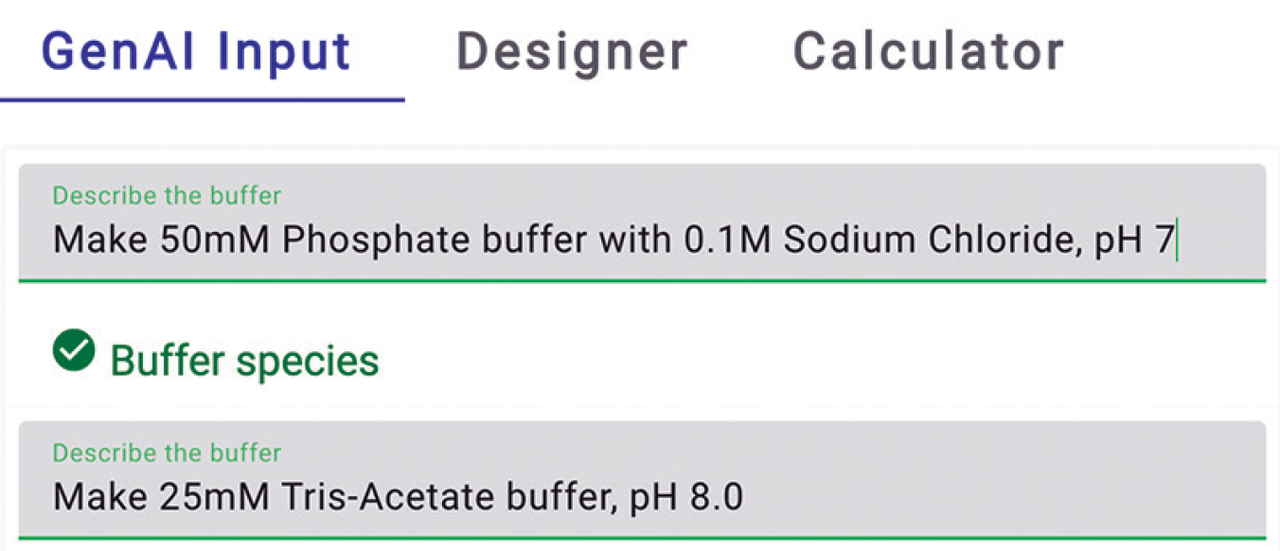Switch to the Designer tab

point(572,52)
